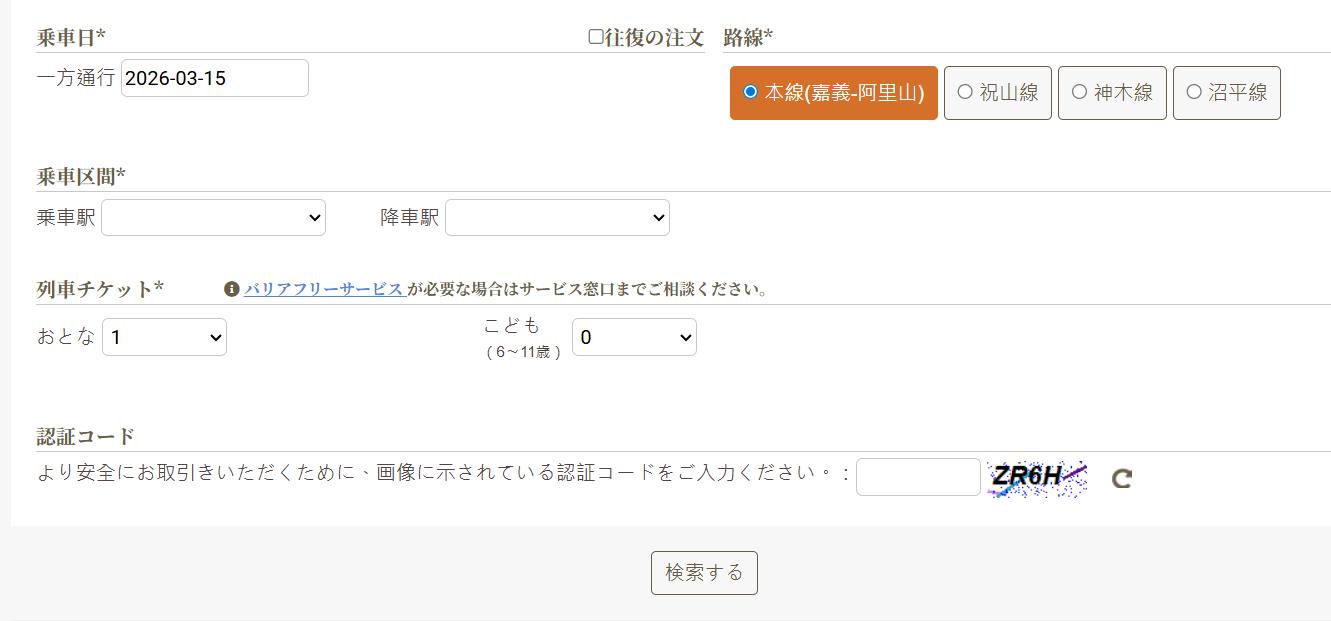Click the 列車チケット section heading
The width and height of the screenshot is (1331, 621).
(100, 289)
